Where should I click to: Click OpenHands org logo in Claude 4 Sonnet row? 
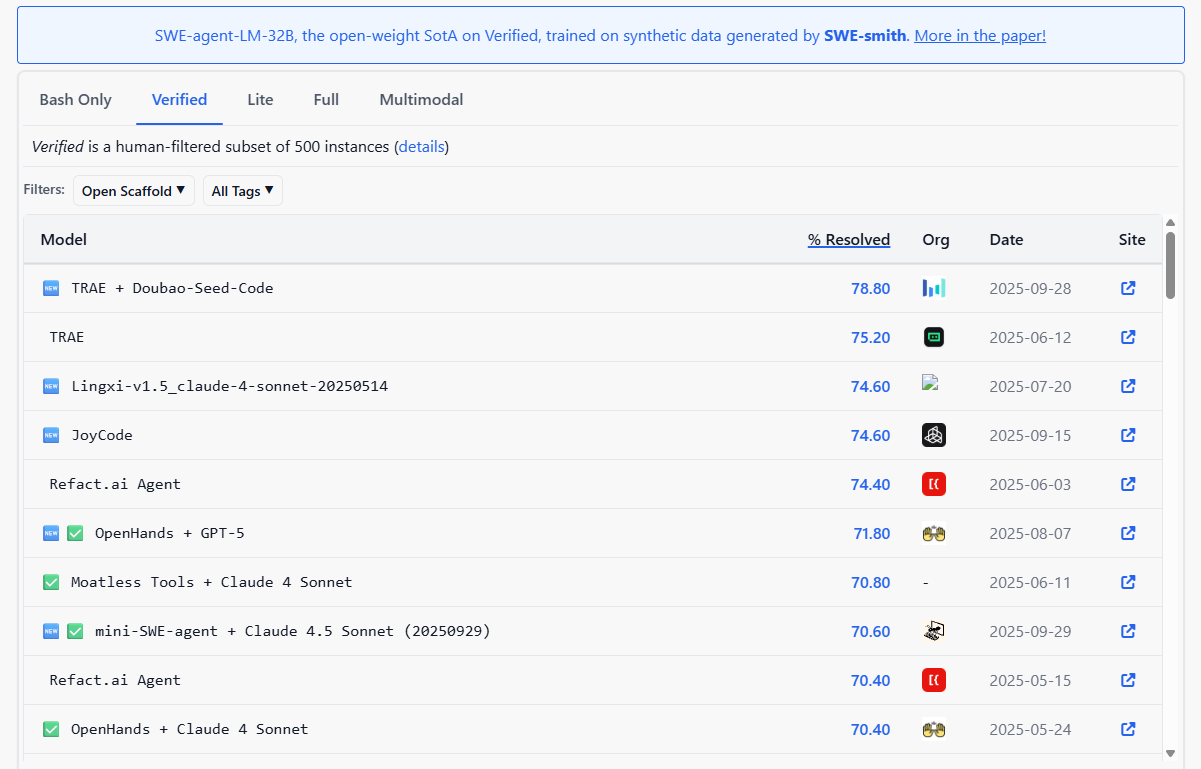coord(934,730)
